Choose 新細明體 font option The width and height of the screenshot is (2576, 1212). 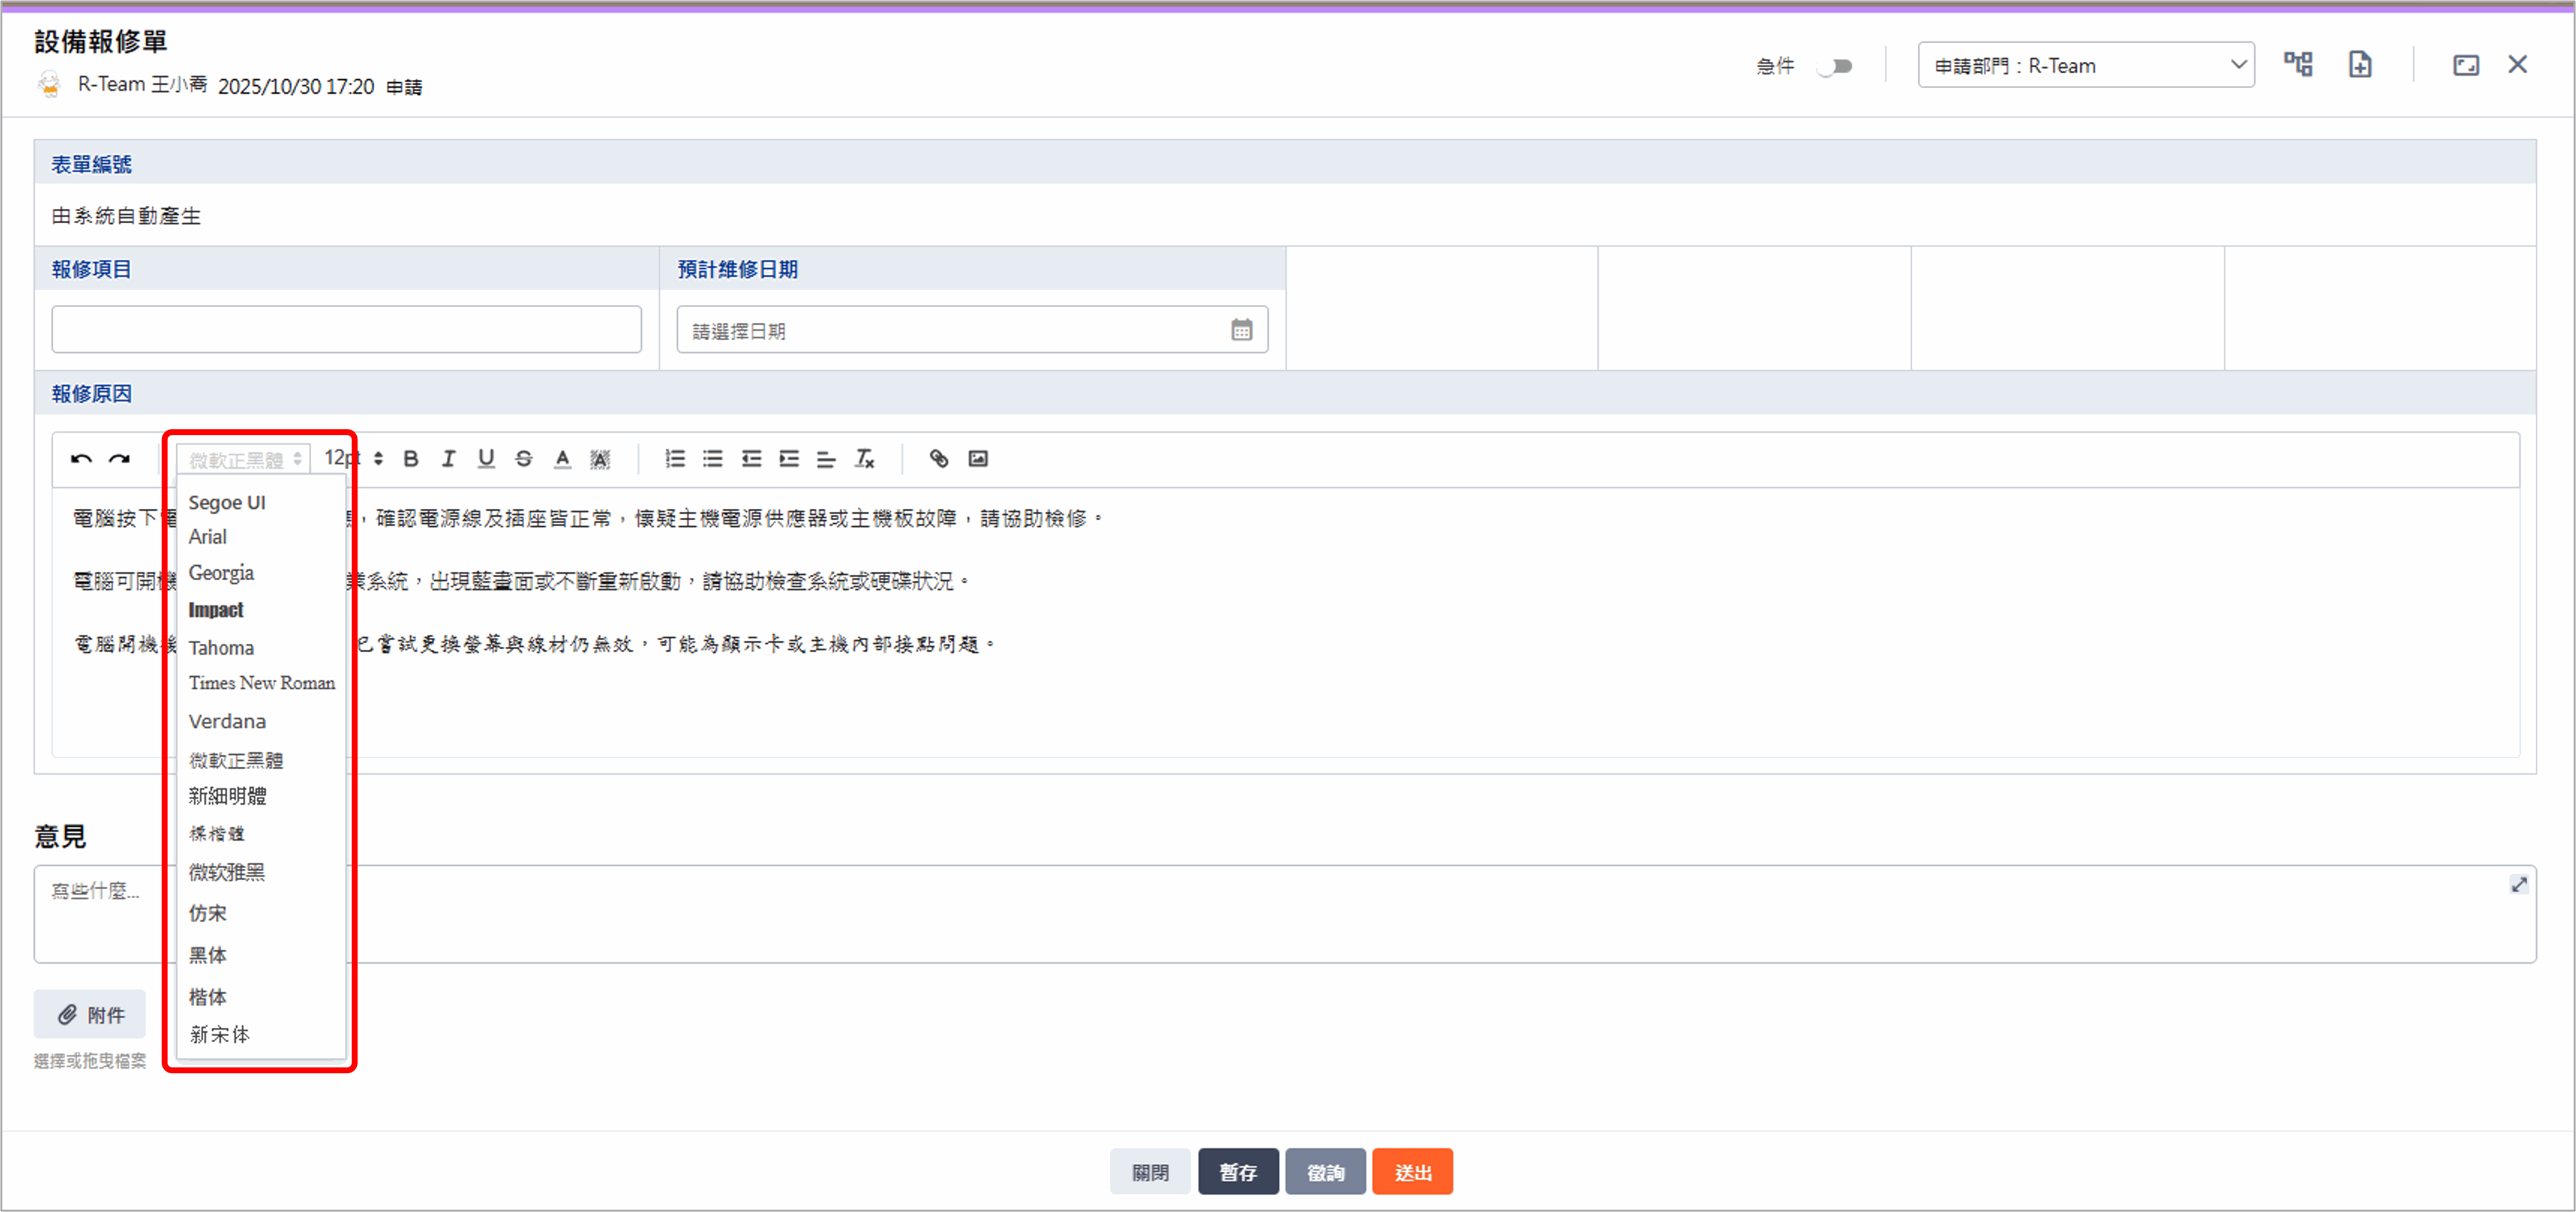pos(228,796)
